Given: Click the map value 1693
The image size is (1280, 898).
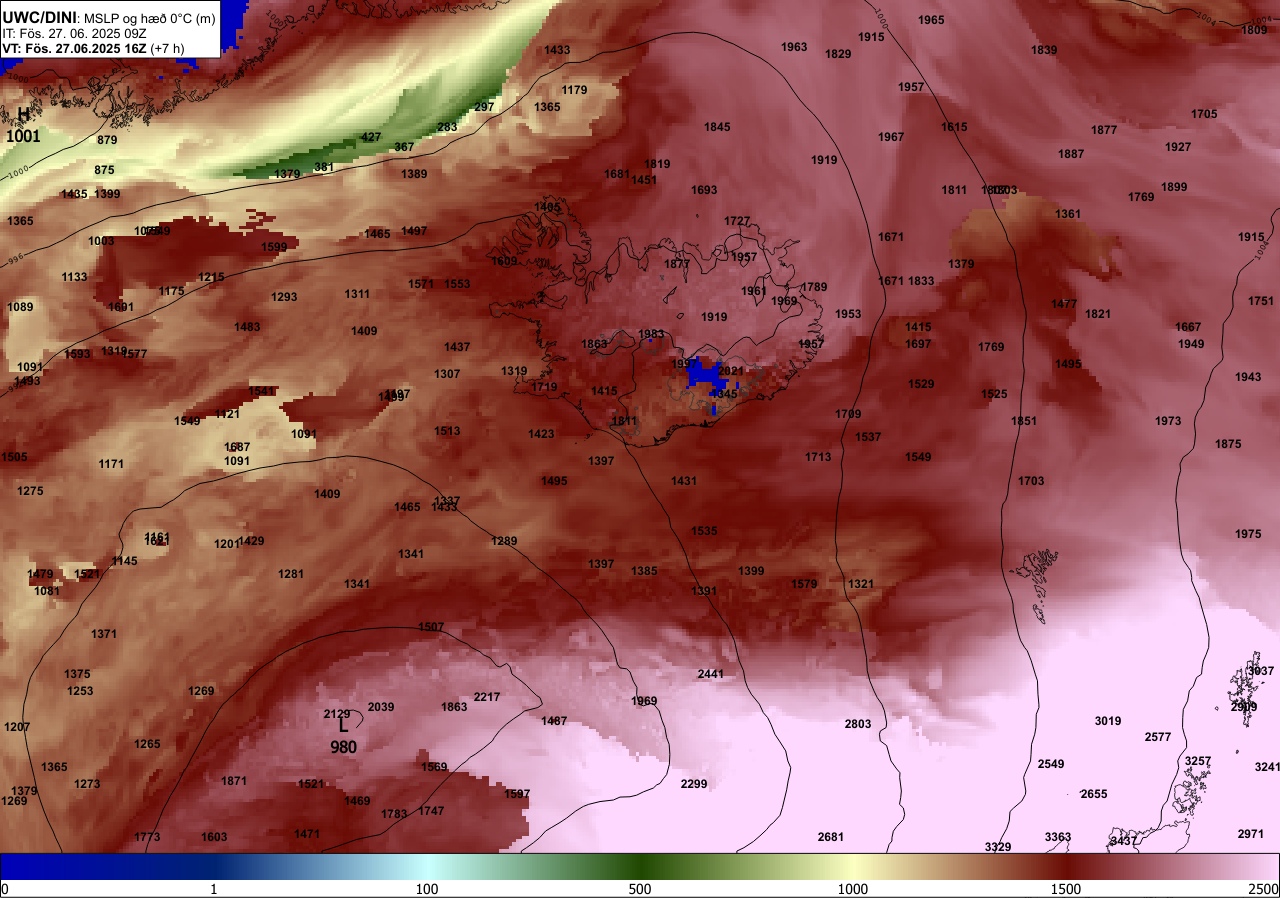Looking at the screenshot, I should click(x=704, y=190).
